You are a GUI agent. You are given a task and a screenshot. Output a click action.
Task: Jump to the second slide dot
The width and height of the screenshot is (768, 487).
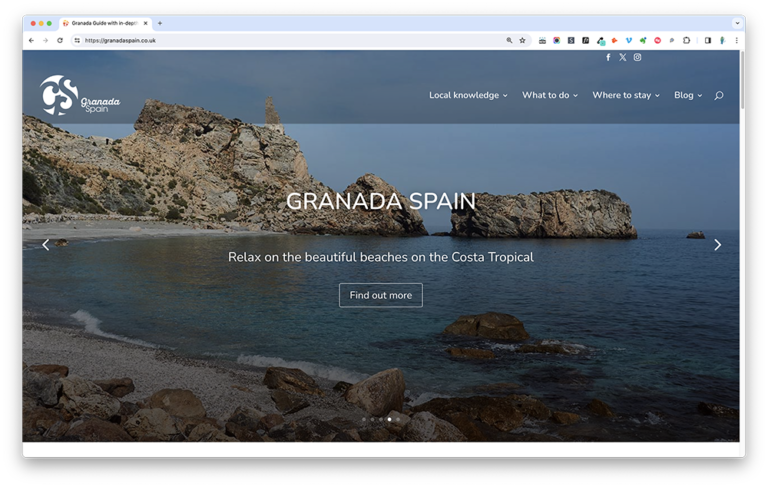point(372,419)
